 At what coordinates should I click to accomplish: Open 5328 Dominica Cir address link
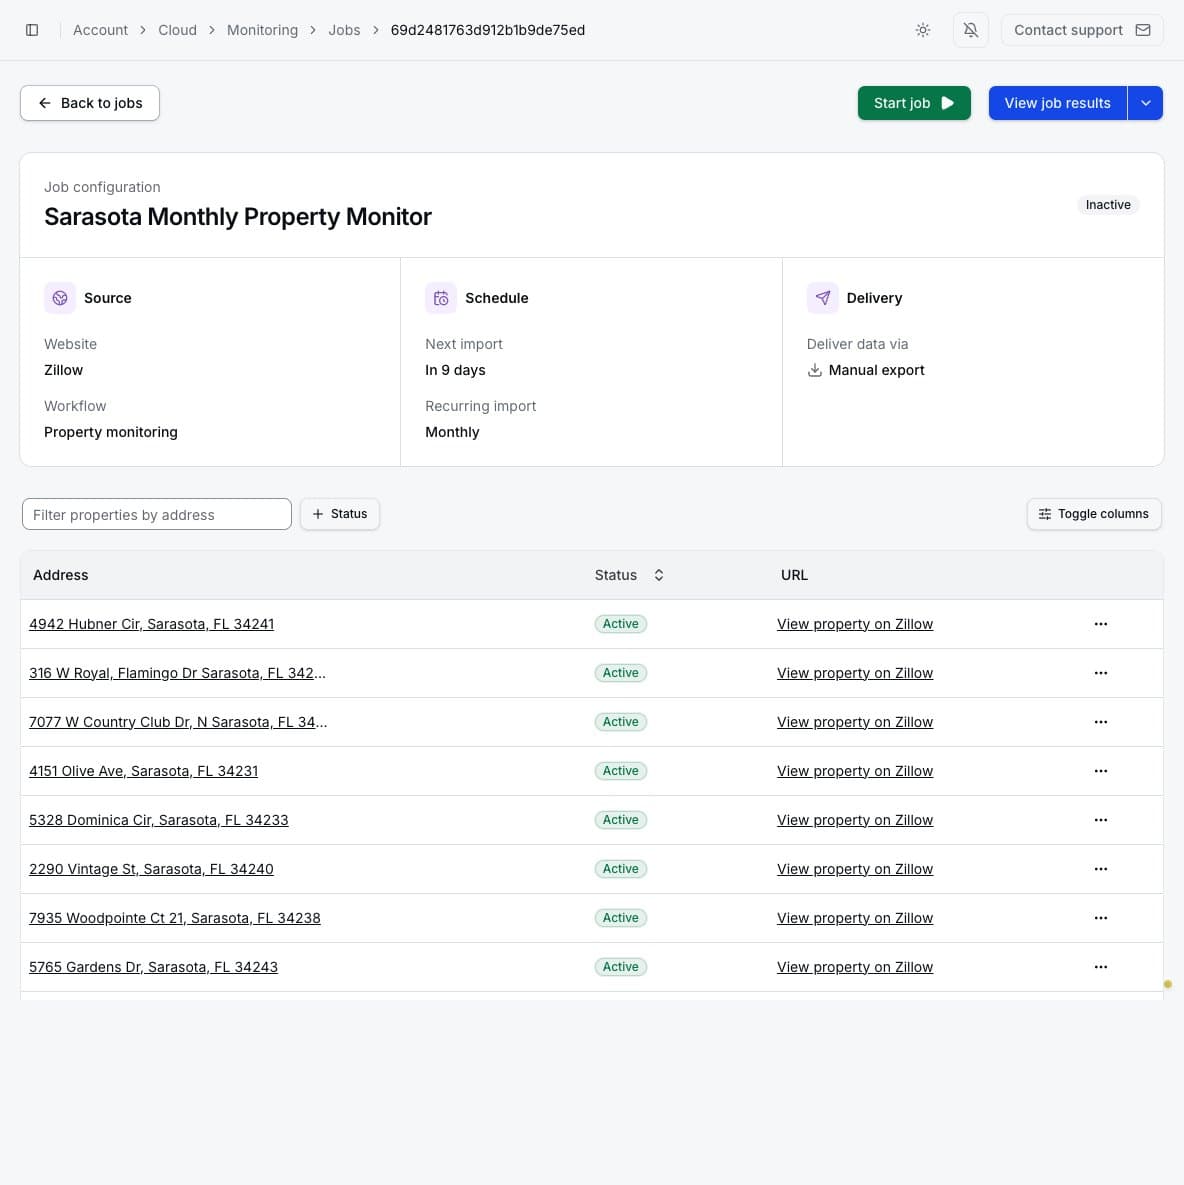pos(159,820)
